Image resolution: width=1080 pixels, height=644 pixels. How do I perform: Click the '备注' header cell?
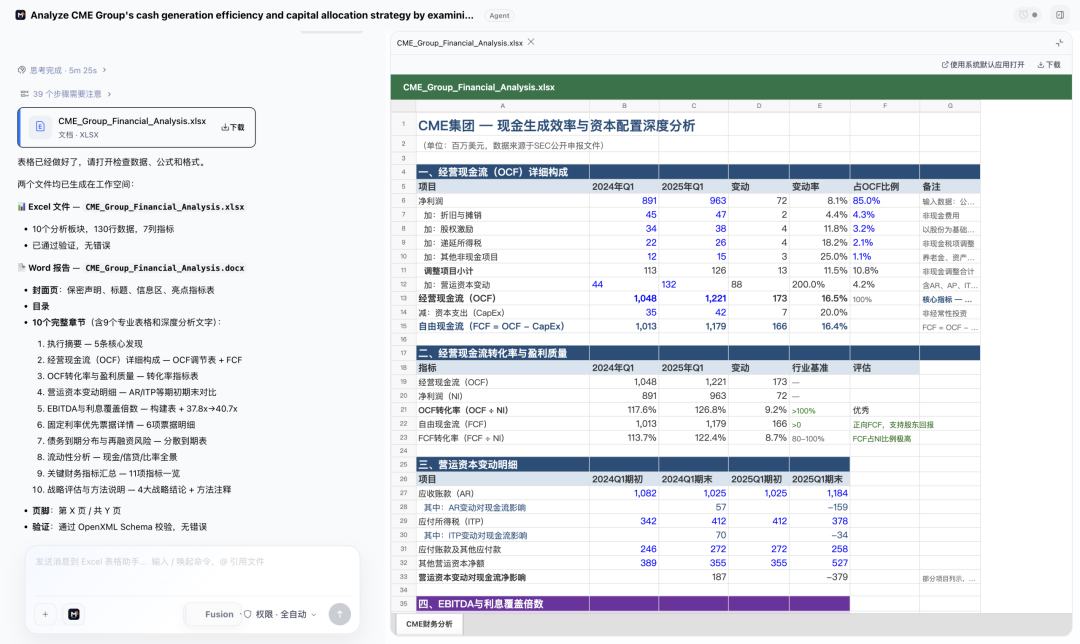point(949,187)
